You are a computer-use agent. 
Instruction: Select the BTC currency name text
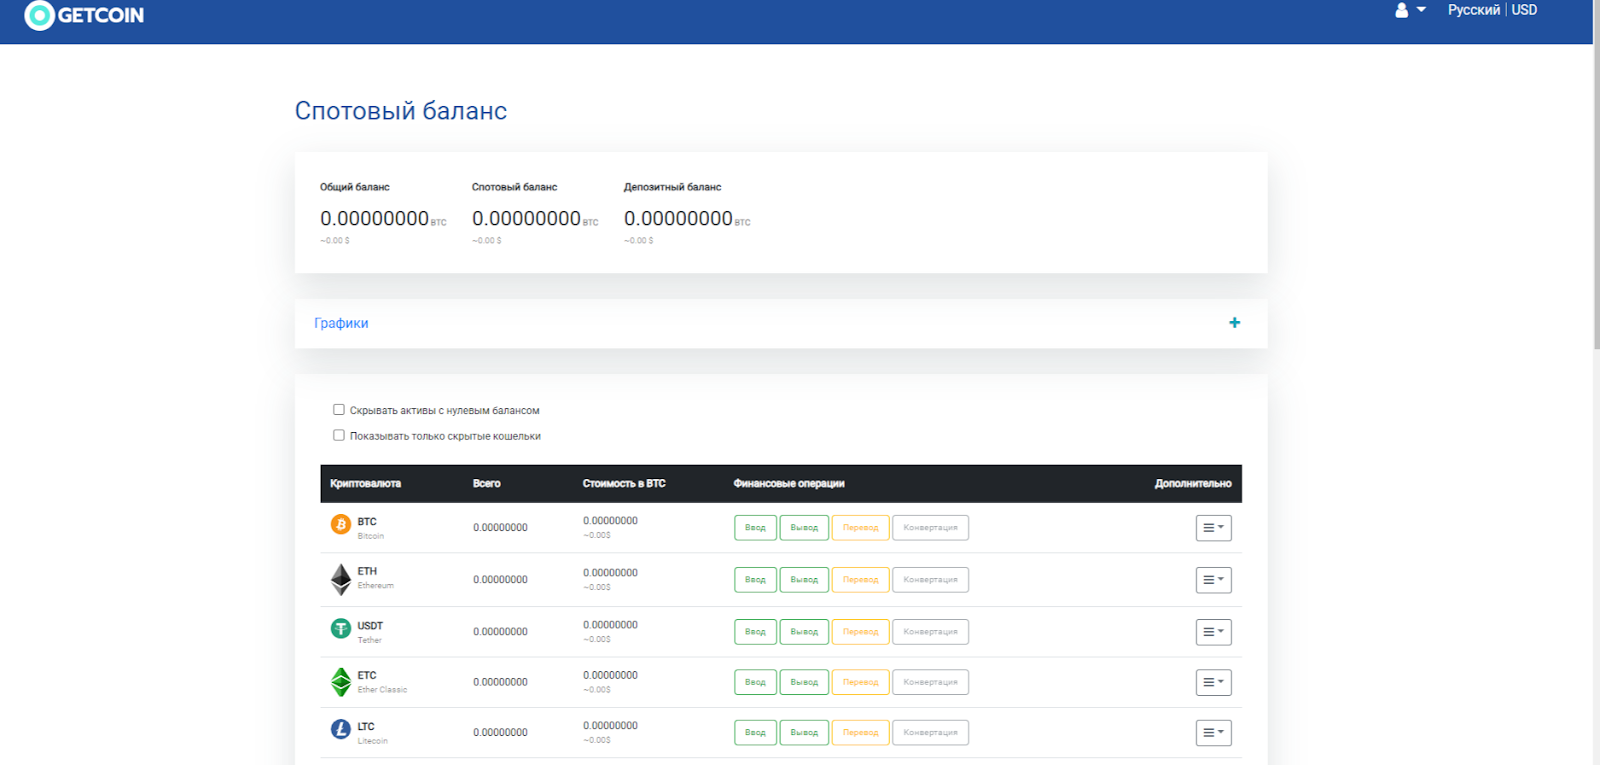pyautogui.click(x=367, y=522)
